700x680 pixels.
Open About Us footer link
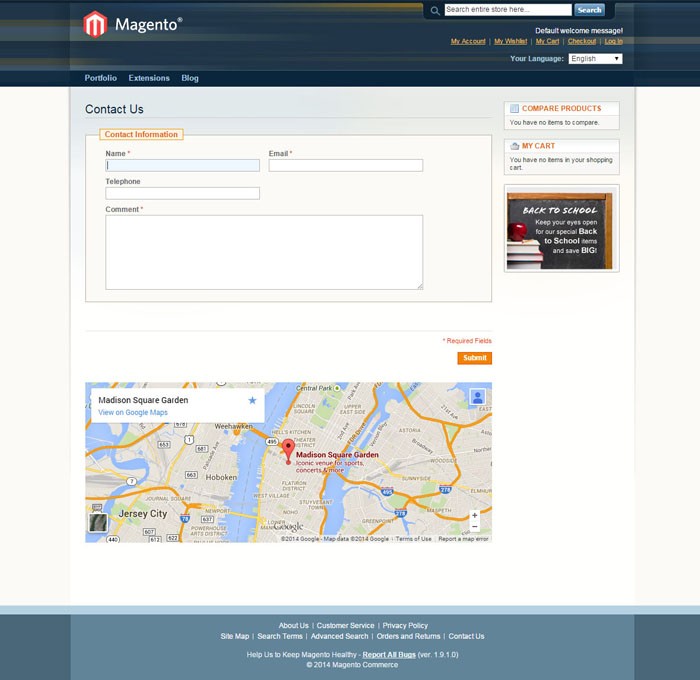coord(293,626)
